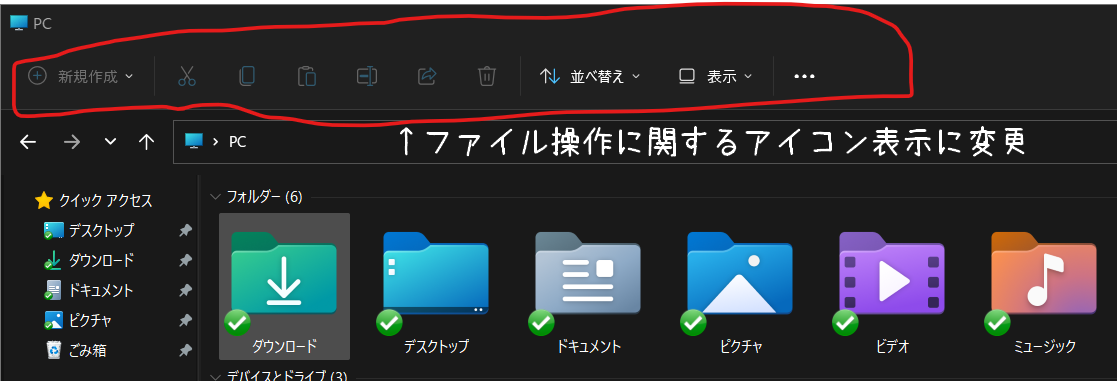Select クイック アクセス in the sidebar
The image size is (1117, 381).
coord(93,201)
